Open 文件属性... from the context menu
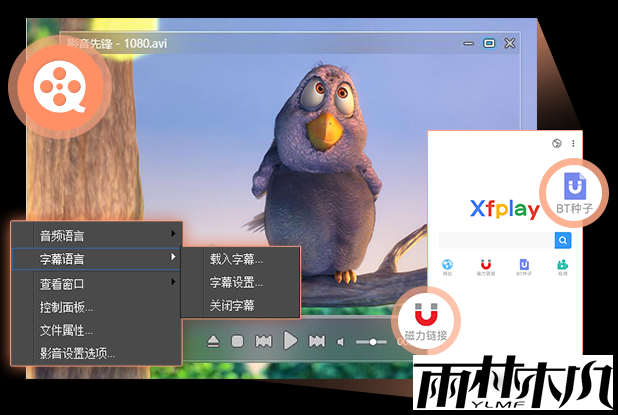Viewport: 618px width, 415px height. point(96,329)
